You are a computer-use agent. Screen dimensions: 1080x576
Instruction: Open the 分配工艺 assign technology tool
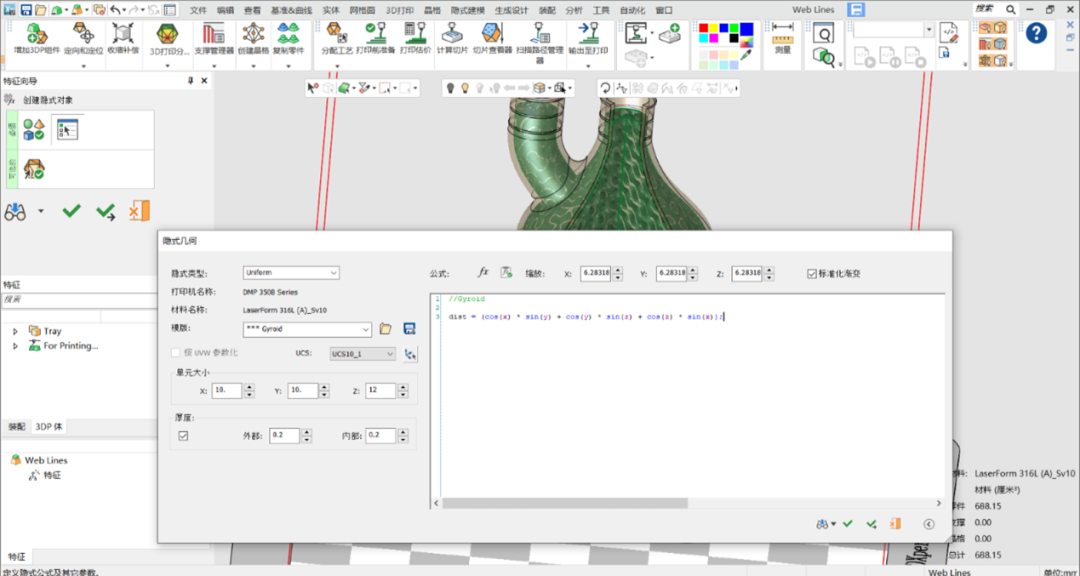[337, 33]
